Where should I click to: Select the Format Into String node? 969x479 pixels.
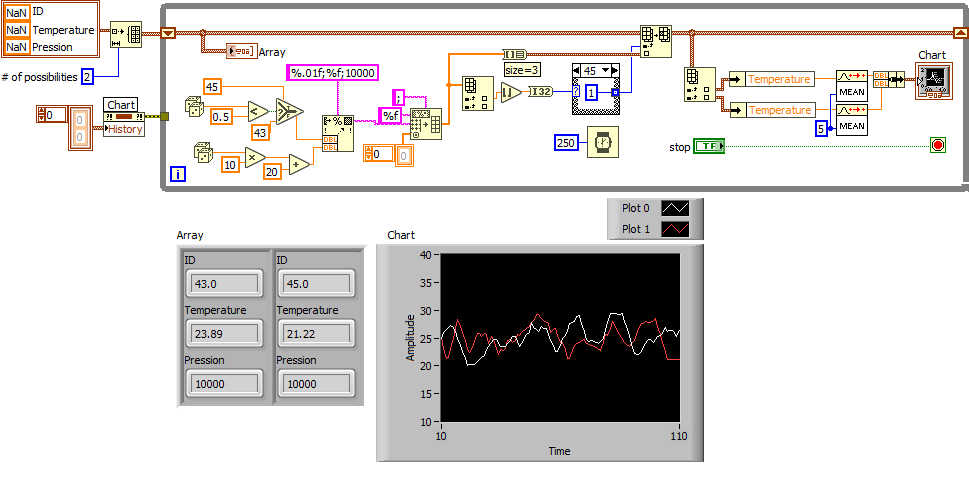pos(337,133)
